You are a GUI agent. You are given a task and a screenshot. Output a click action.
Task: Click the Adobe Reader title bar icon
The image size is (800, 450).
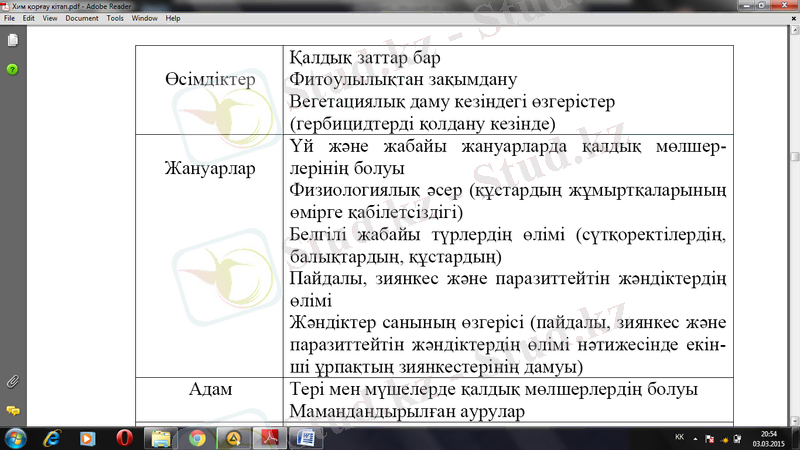(x=5, y=6)
